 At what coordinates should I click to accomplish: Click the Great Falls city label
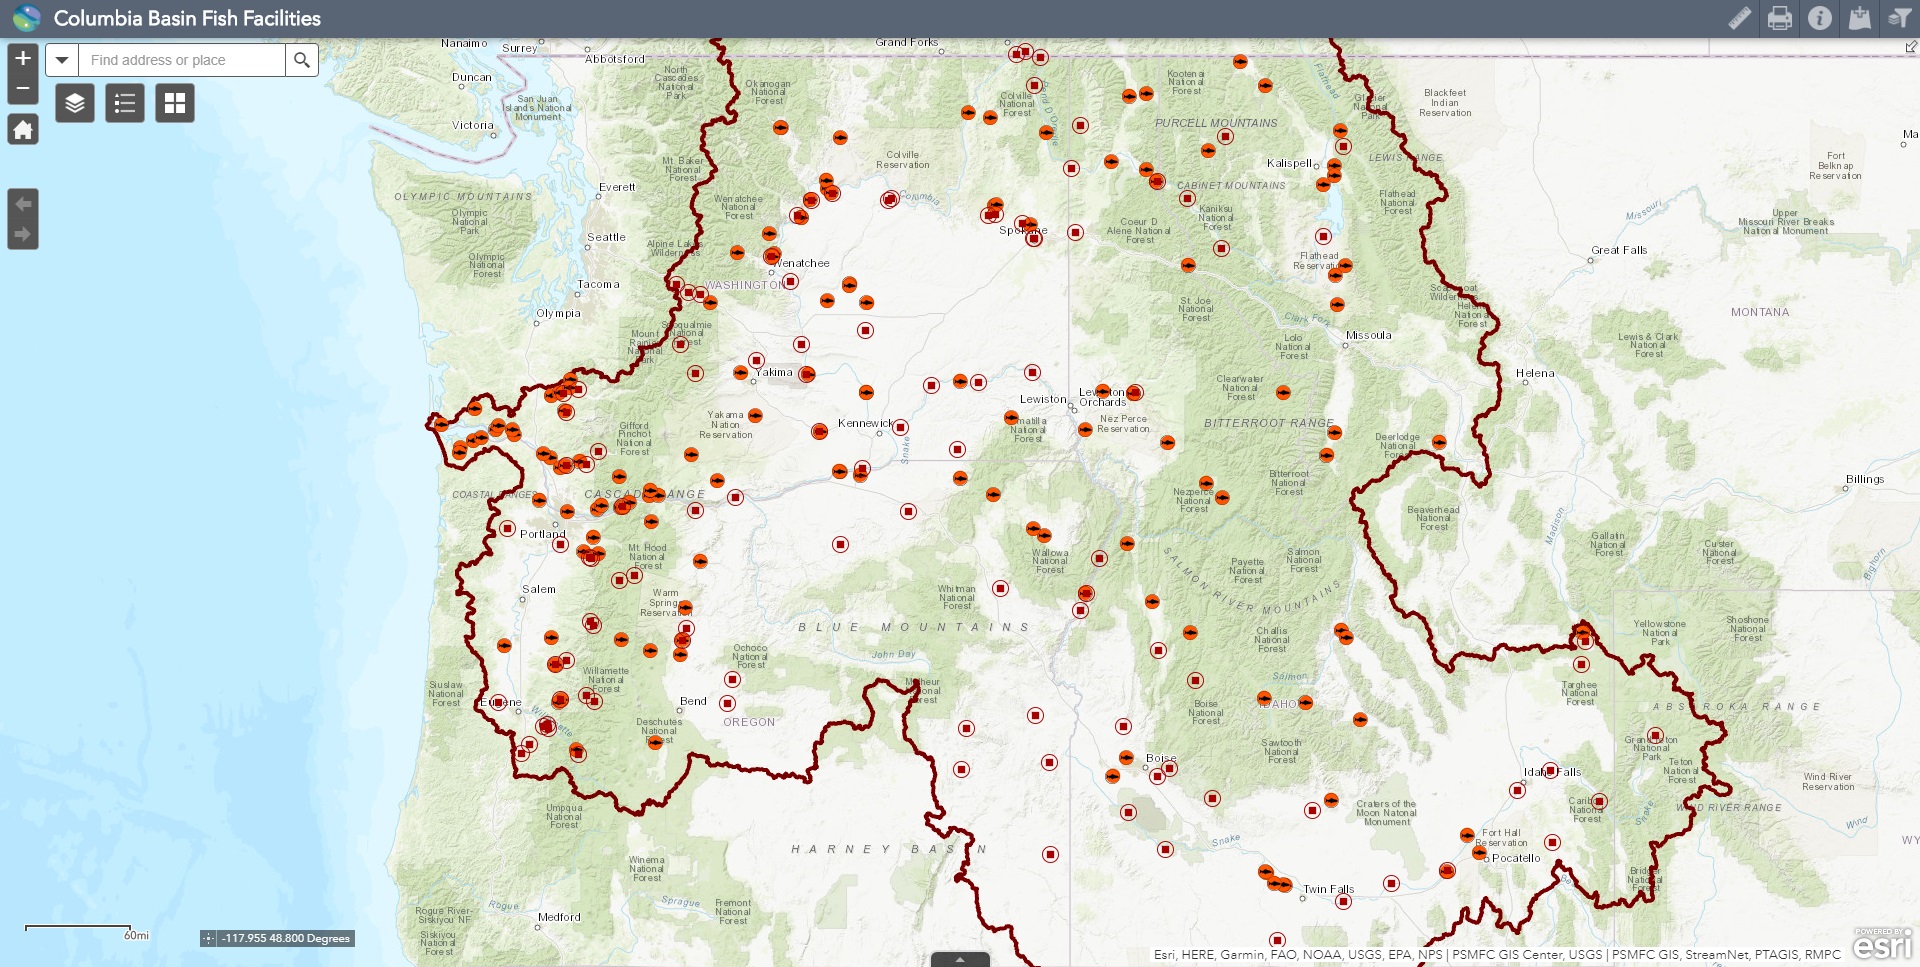coord(1619,250)
